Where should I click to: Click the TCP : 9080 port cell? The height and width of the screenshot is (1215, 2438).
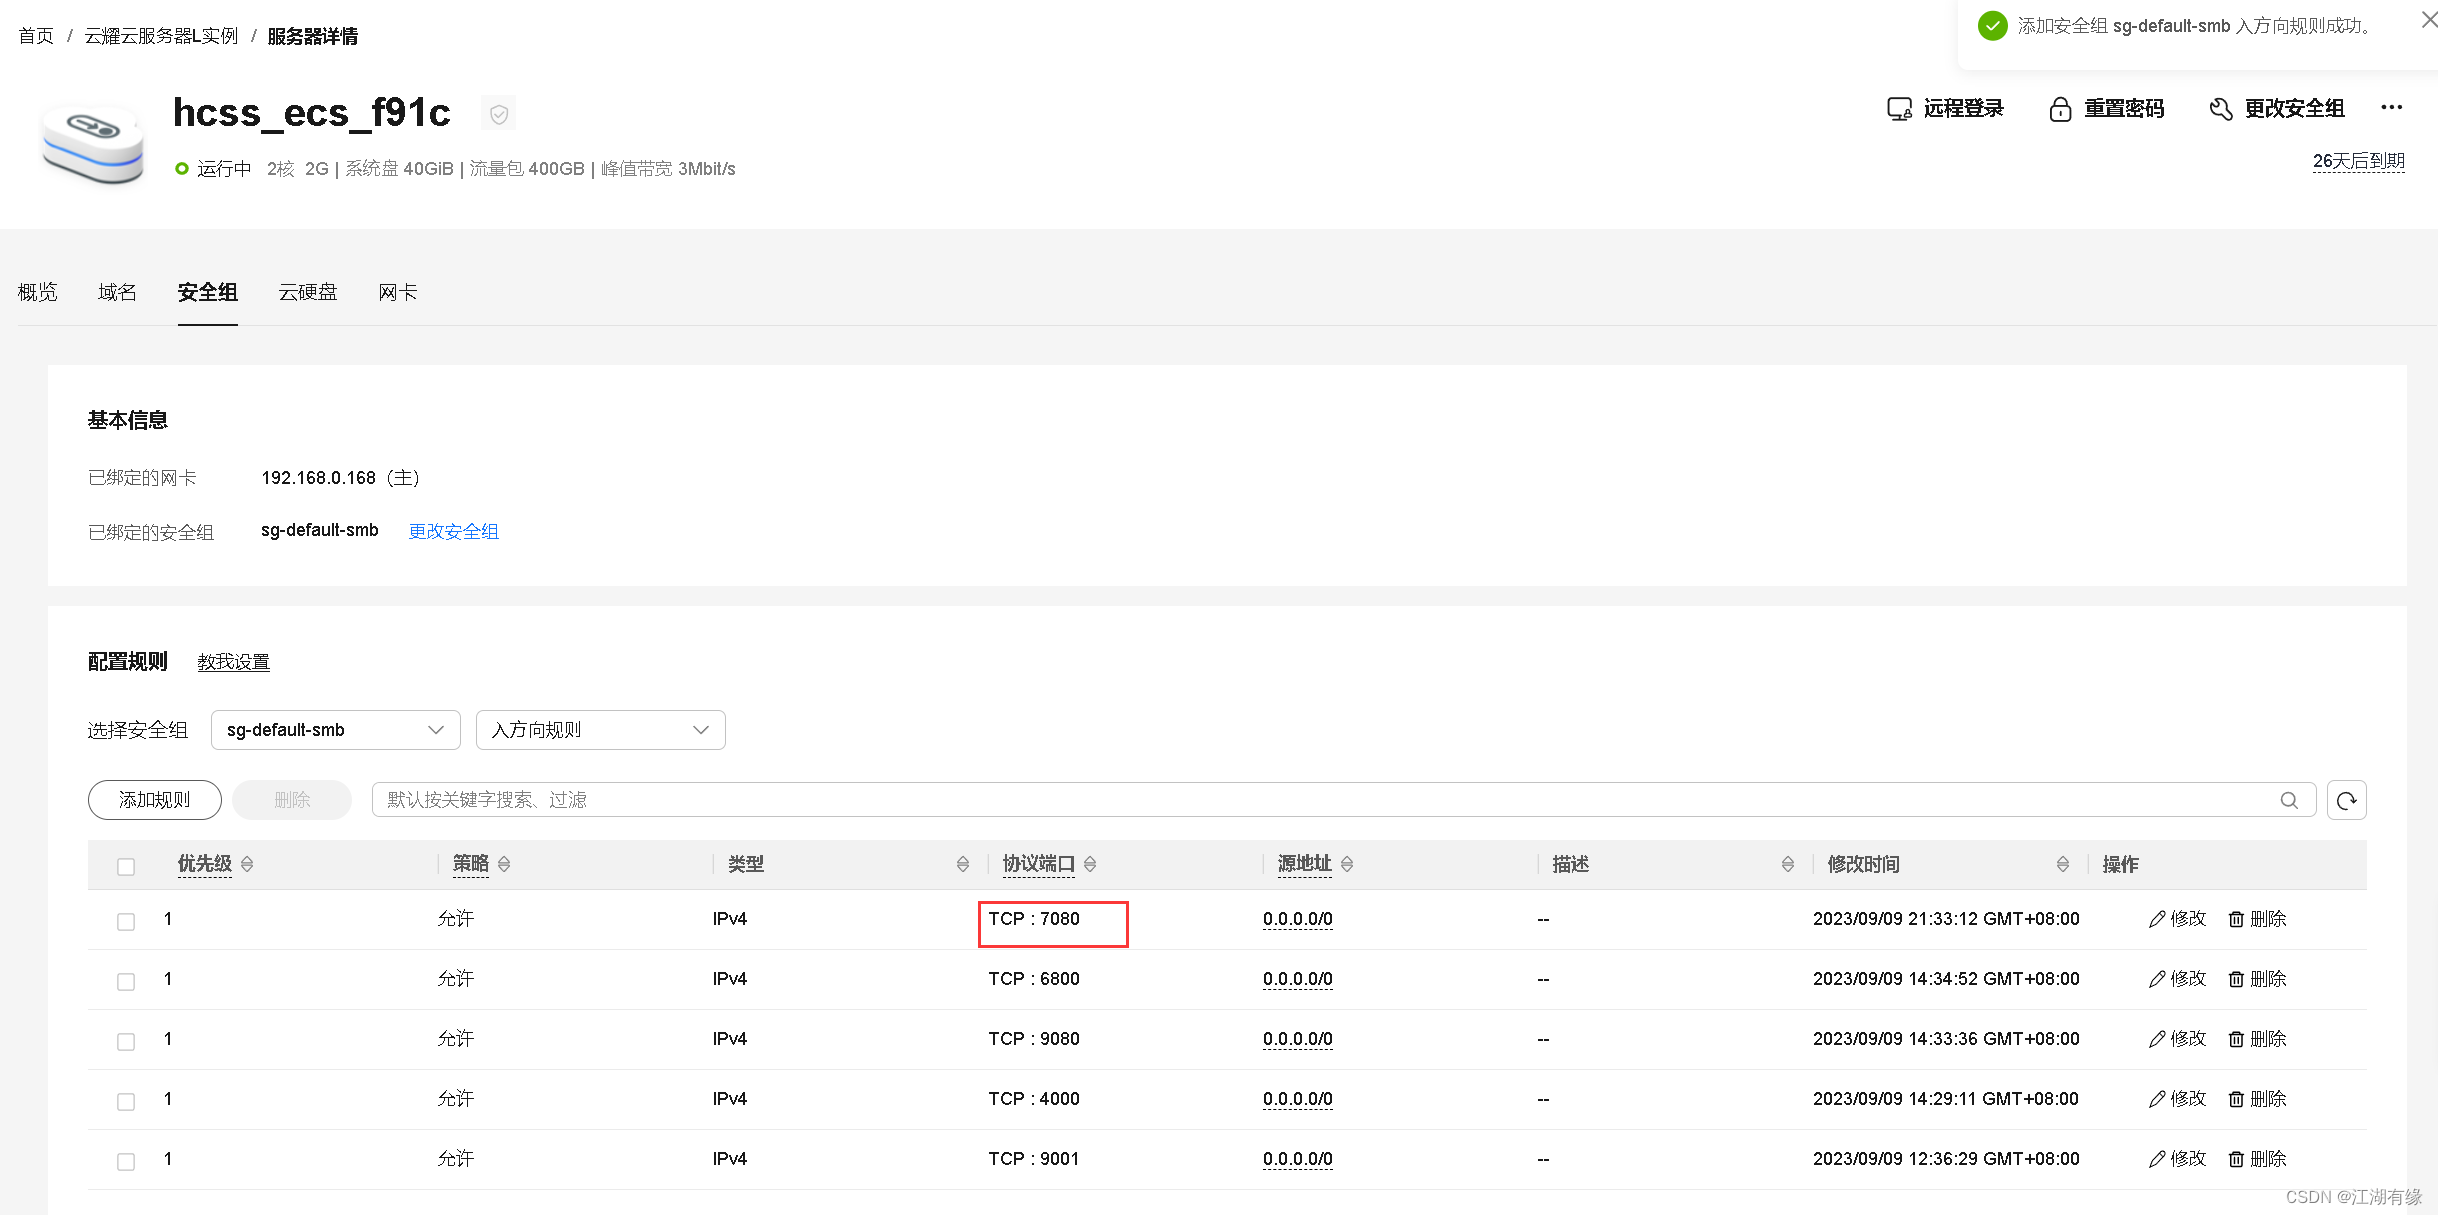pyautogui.click(x=1034, y=1039)
